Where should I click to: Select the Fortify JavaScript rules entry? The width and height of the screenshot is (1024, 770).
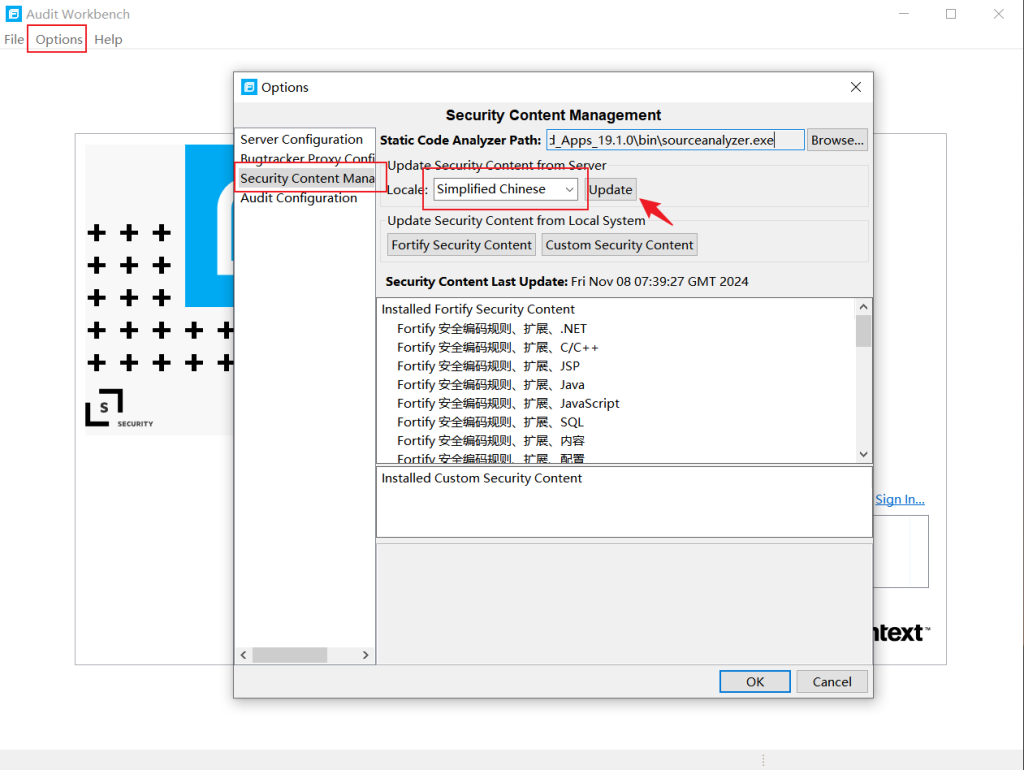(x=508, y=403)
